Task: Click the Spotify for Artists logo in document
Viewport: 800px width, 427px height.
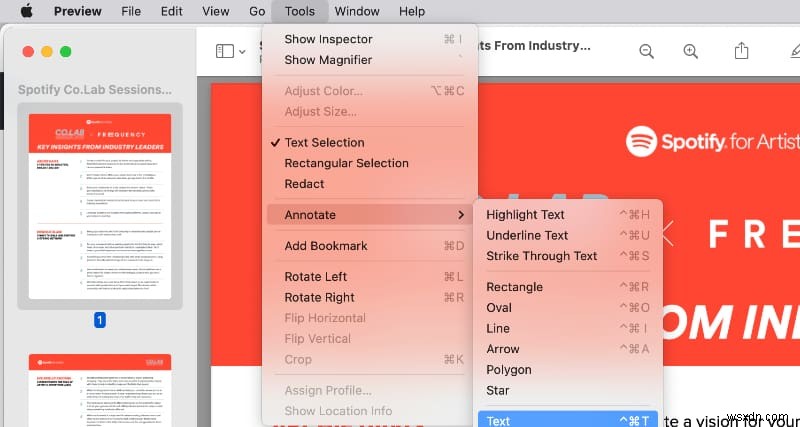Action: [713, 141]
